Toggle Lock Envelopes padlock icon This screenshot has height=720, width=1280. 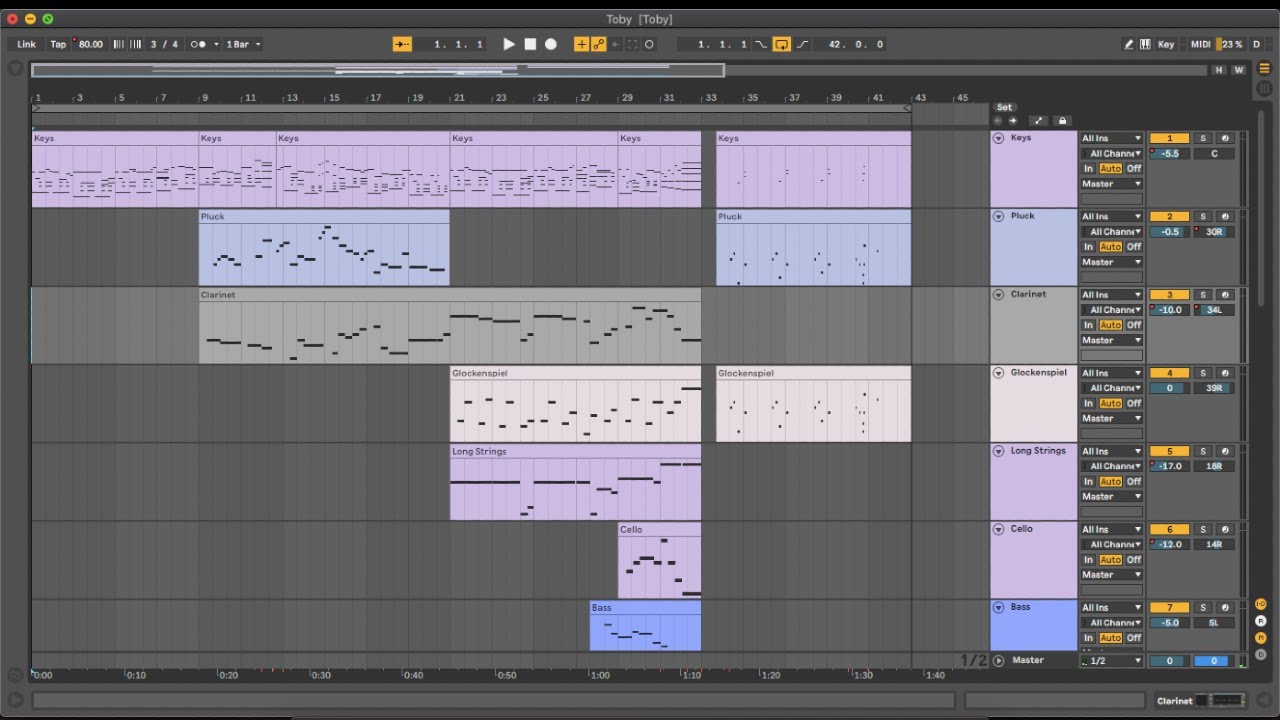point(1062,121)
